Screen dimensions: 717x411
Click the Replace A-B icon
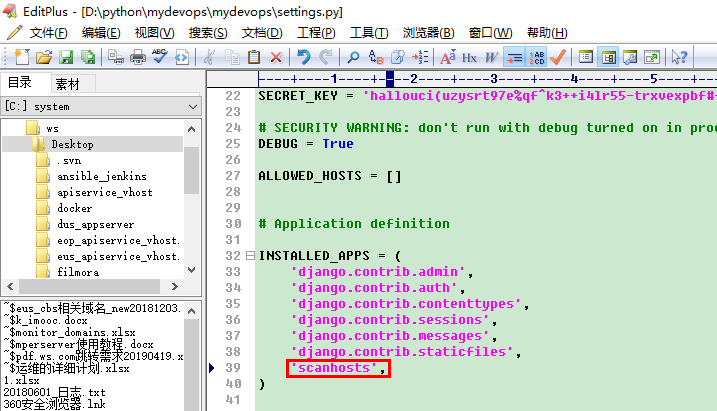pyautogui.click(x=375, y=57)
